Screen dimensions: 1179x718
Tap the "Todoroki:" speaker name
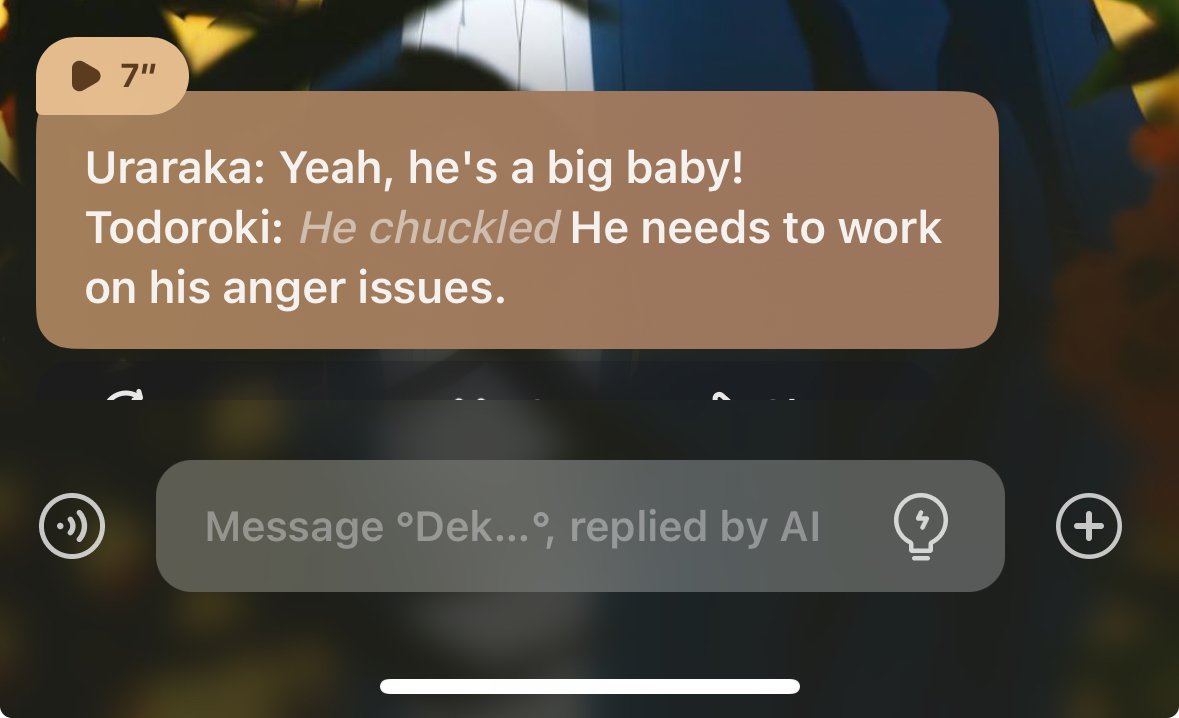click(184, 228)
